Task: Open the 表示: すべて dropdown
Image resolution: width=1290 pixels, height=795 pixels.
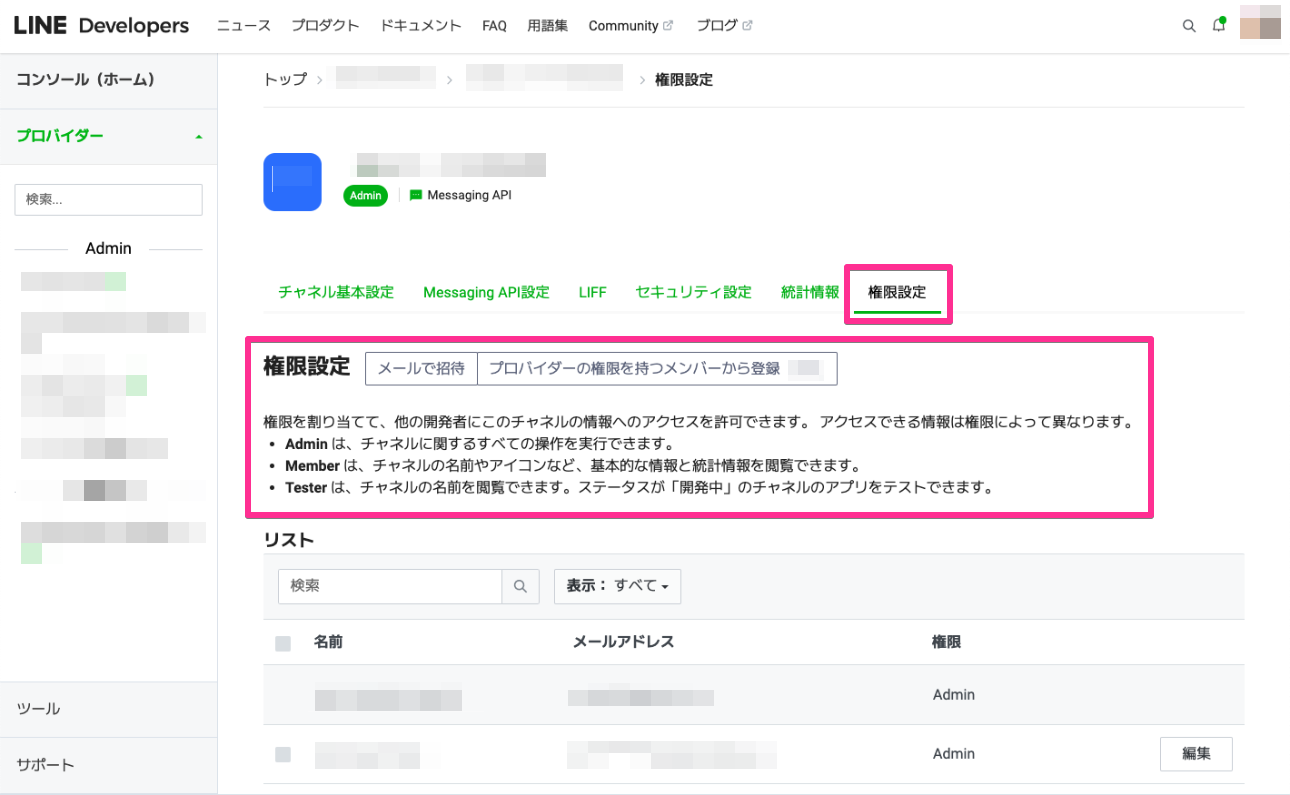Action: [x=617, y=587]
